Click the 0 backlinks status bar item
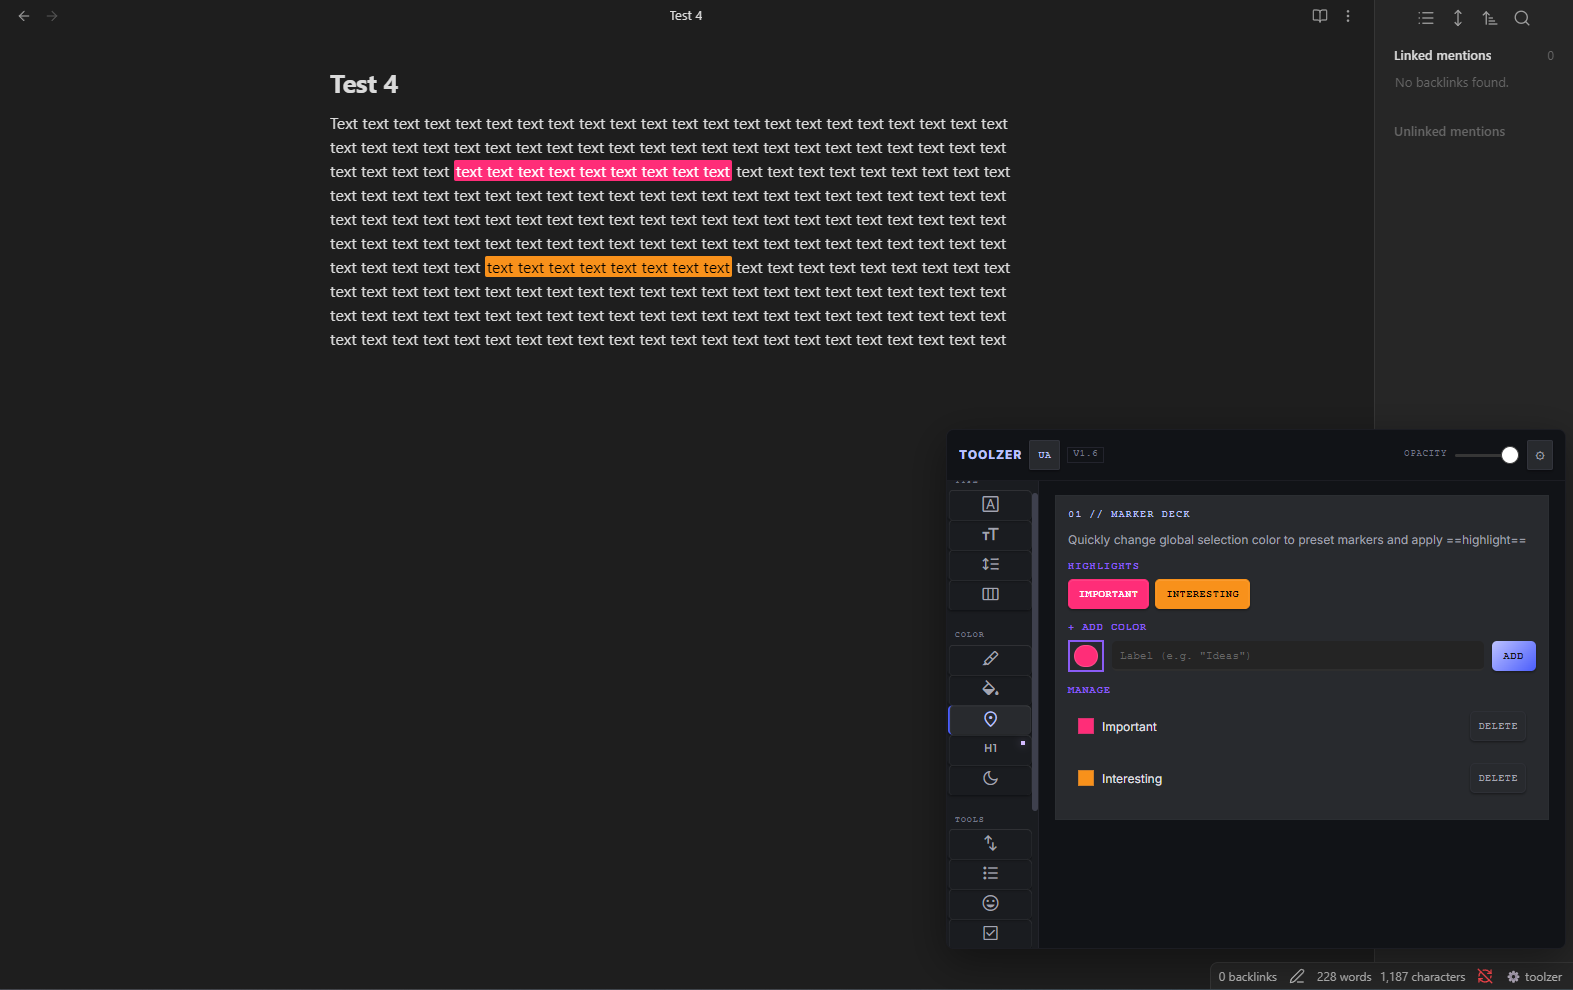 point(1247,977)
